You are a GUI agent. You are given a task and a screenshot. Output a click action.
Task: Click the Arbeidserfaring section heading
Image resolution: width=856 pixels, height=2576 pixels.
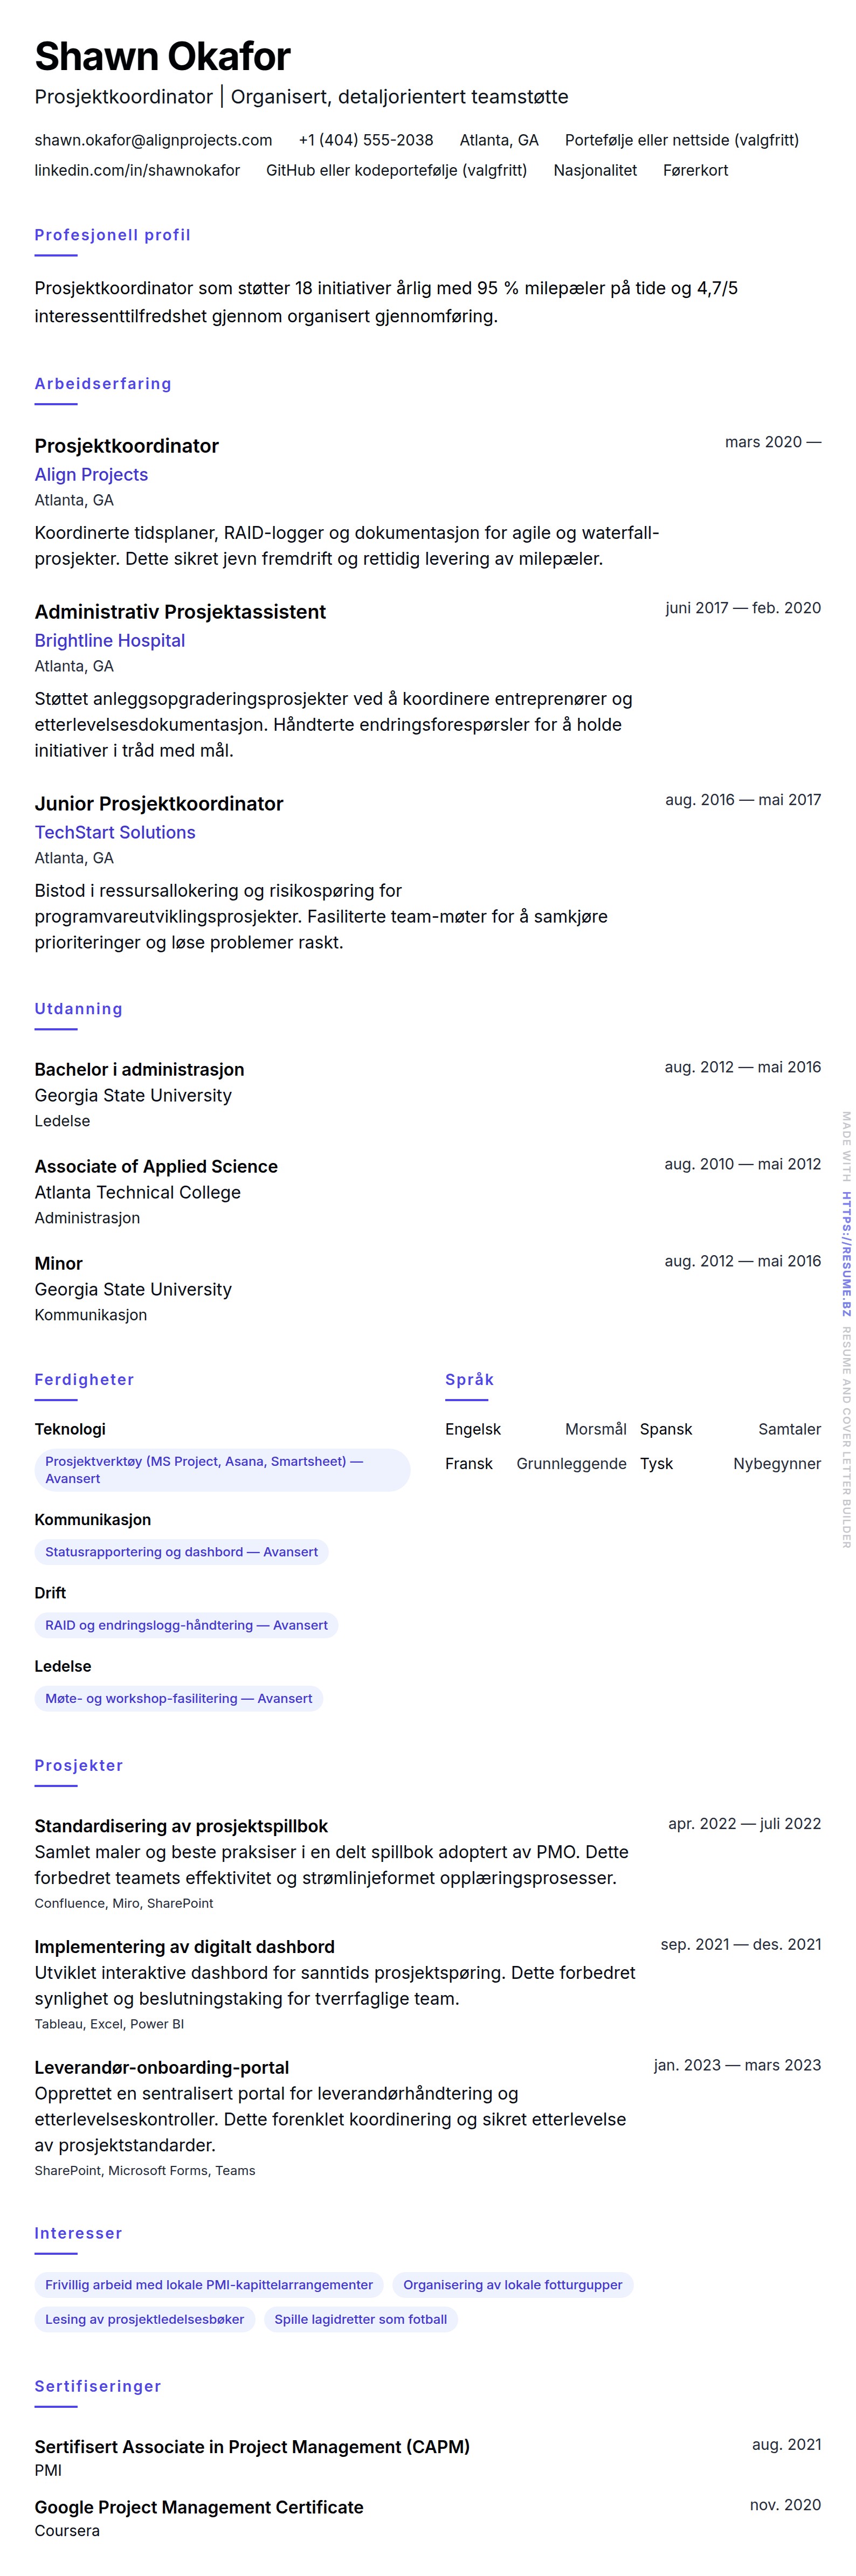(103, 384)
